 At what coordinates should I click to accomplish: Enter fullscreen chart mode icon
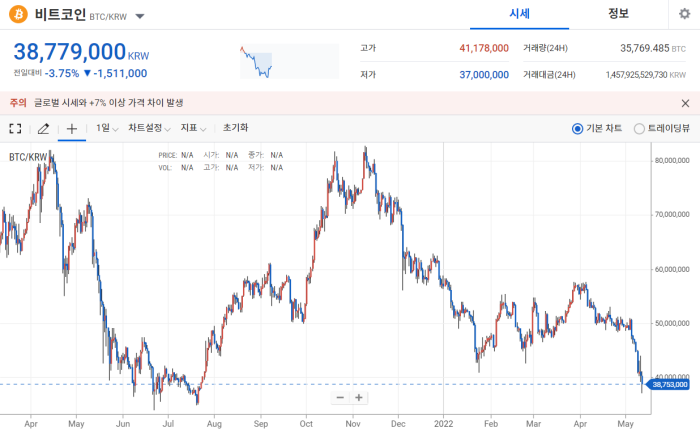click(x=15, y=129)
